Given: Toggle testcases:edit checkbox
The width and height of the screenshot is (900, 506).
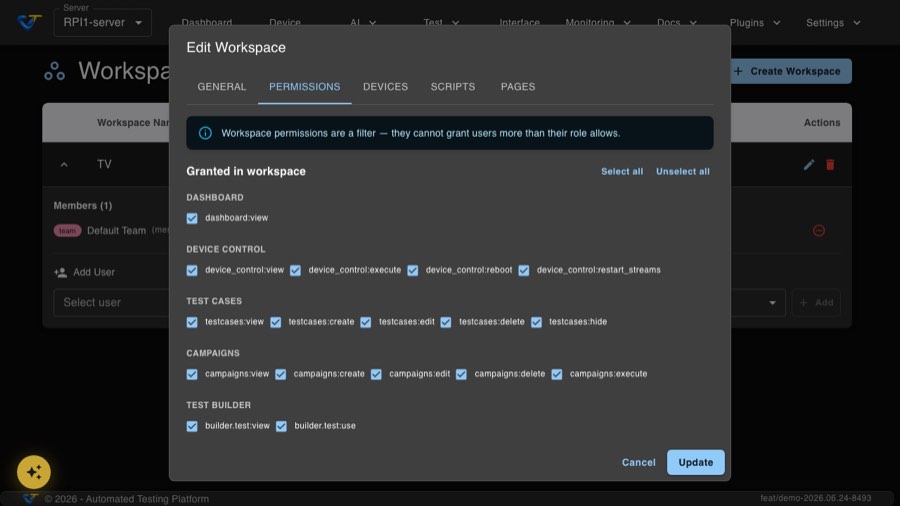Looking at the screenshot, I should 366,322.
